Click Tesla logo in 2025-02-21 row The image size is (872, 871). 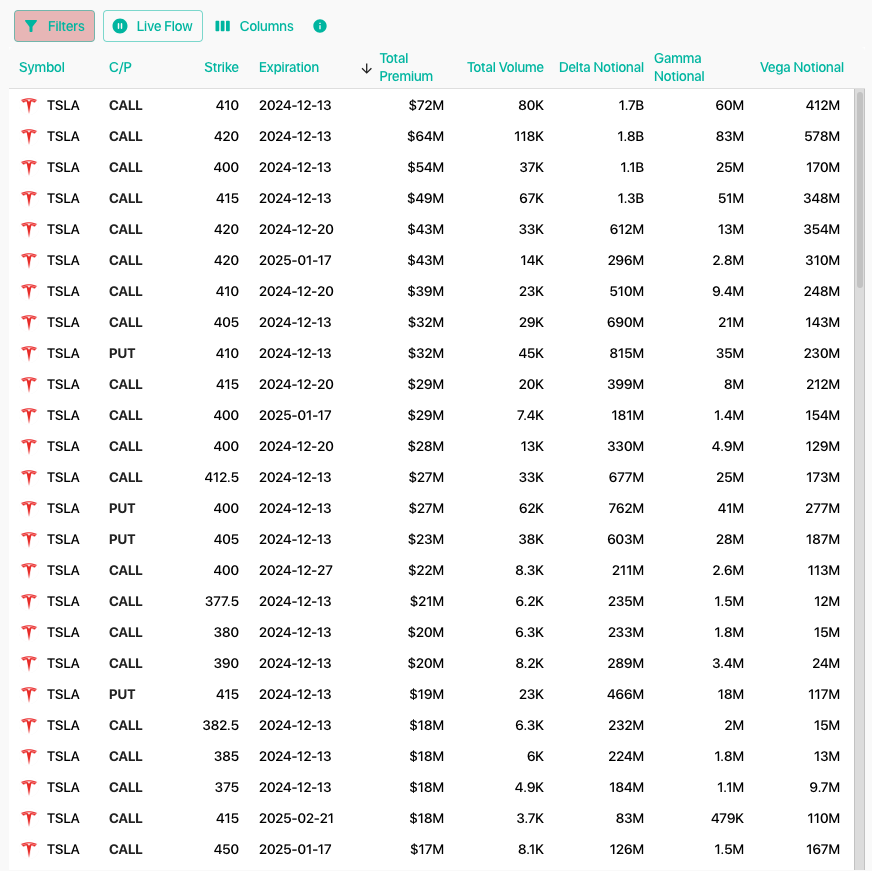tap(29, 818)
